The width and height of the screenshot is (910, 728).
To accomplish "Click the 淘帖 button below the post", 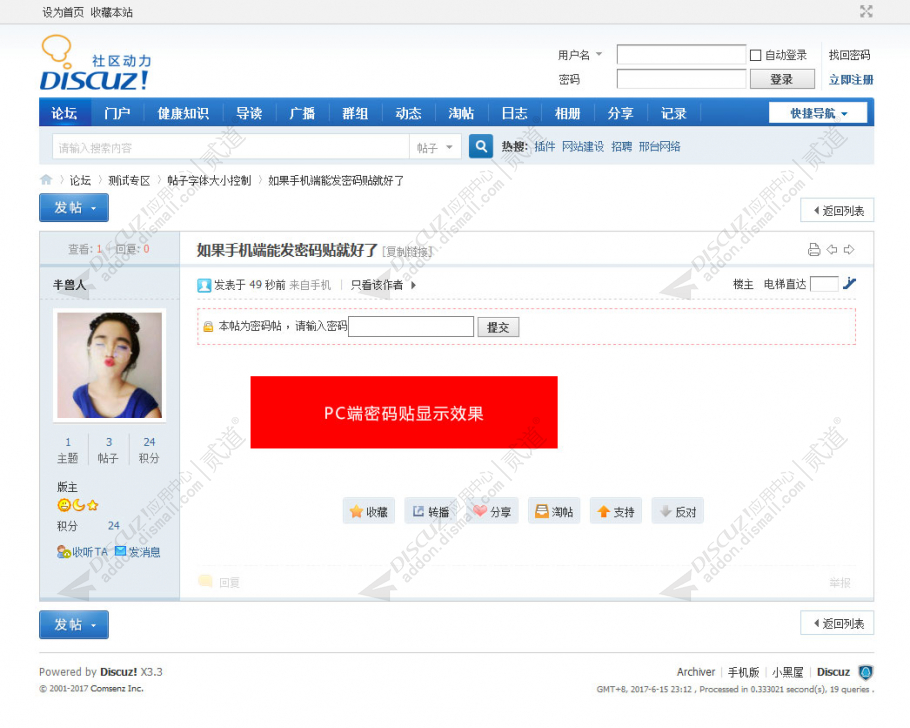I will [x=554, y=511].
